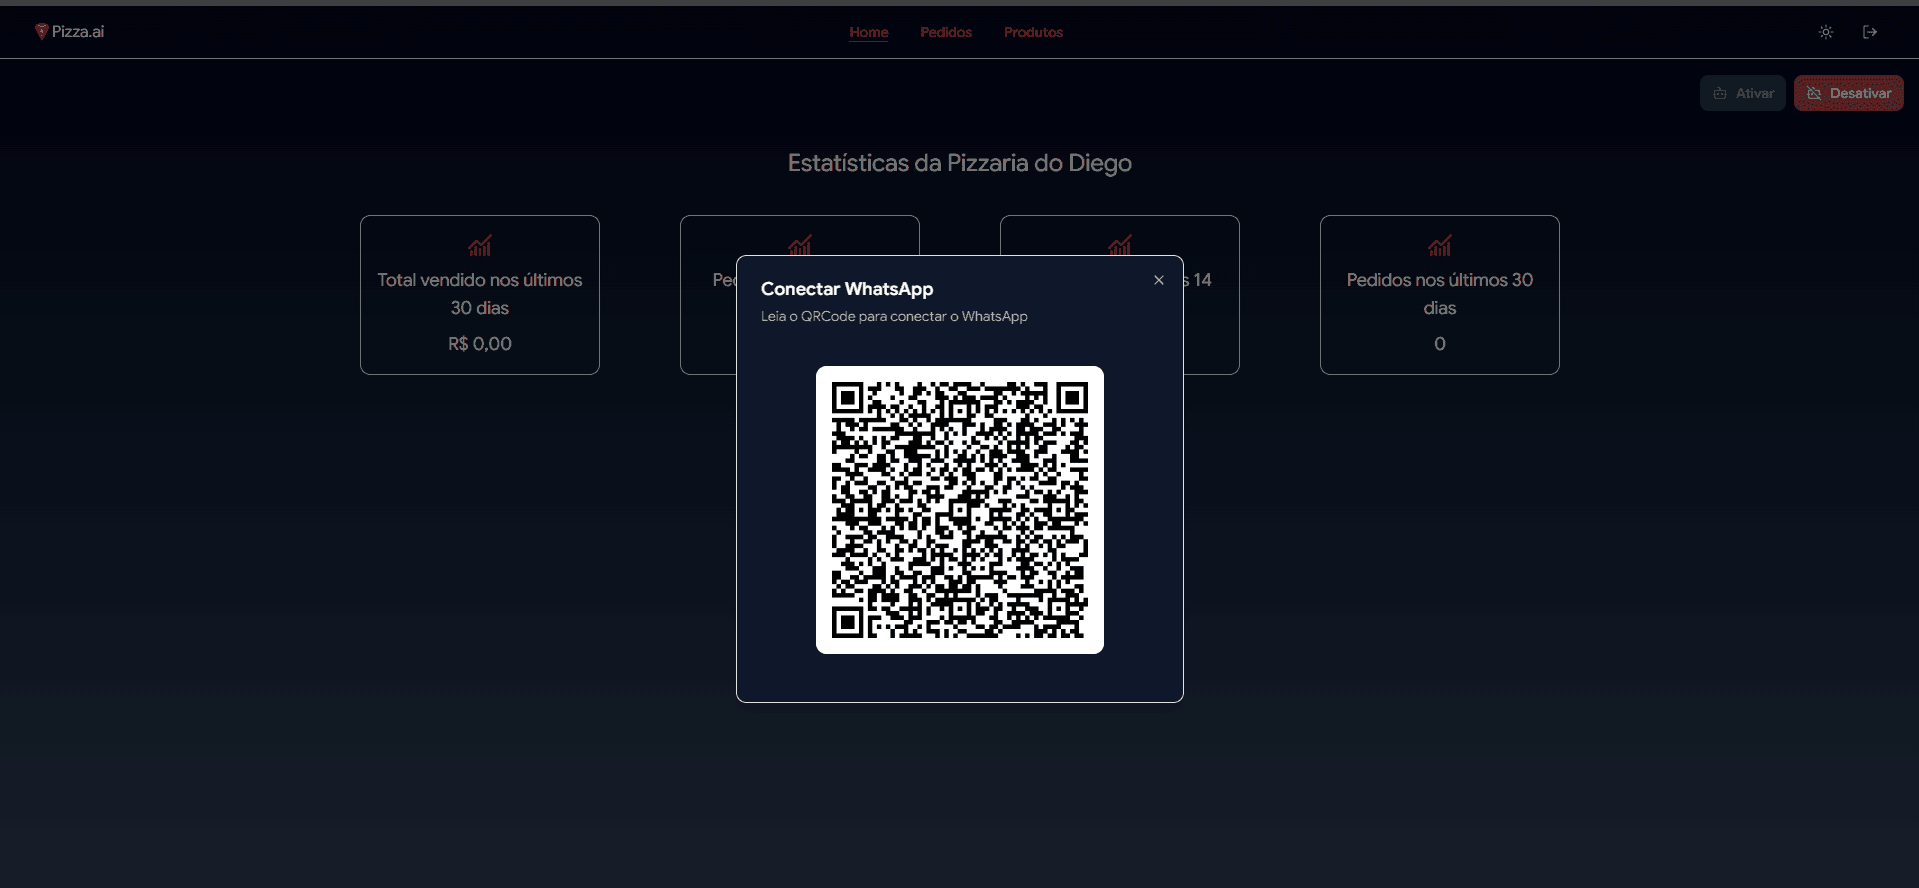The image size is (1919, 888).
Task: Click chart icon in Pedidos últimos 30 dias card
Action: [1440, 245]
